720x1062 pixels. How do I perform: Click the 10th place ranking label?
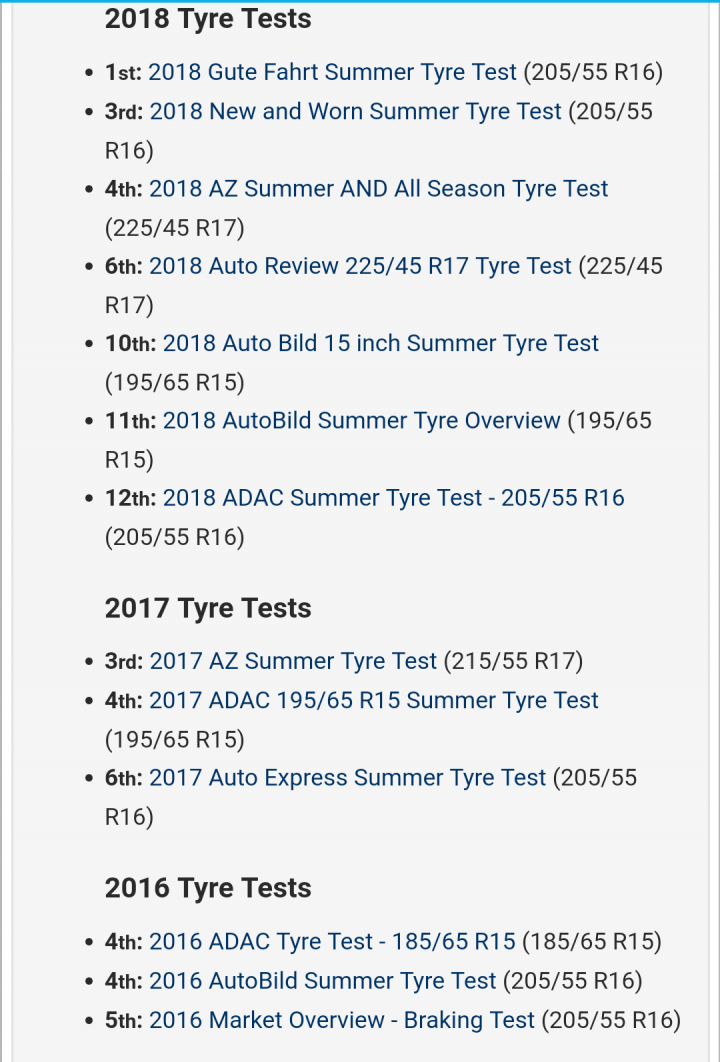click(131, 343)
